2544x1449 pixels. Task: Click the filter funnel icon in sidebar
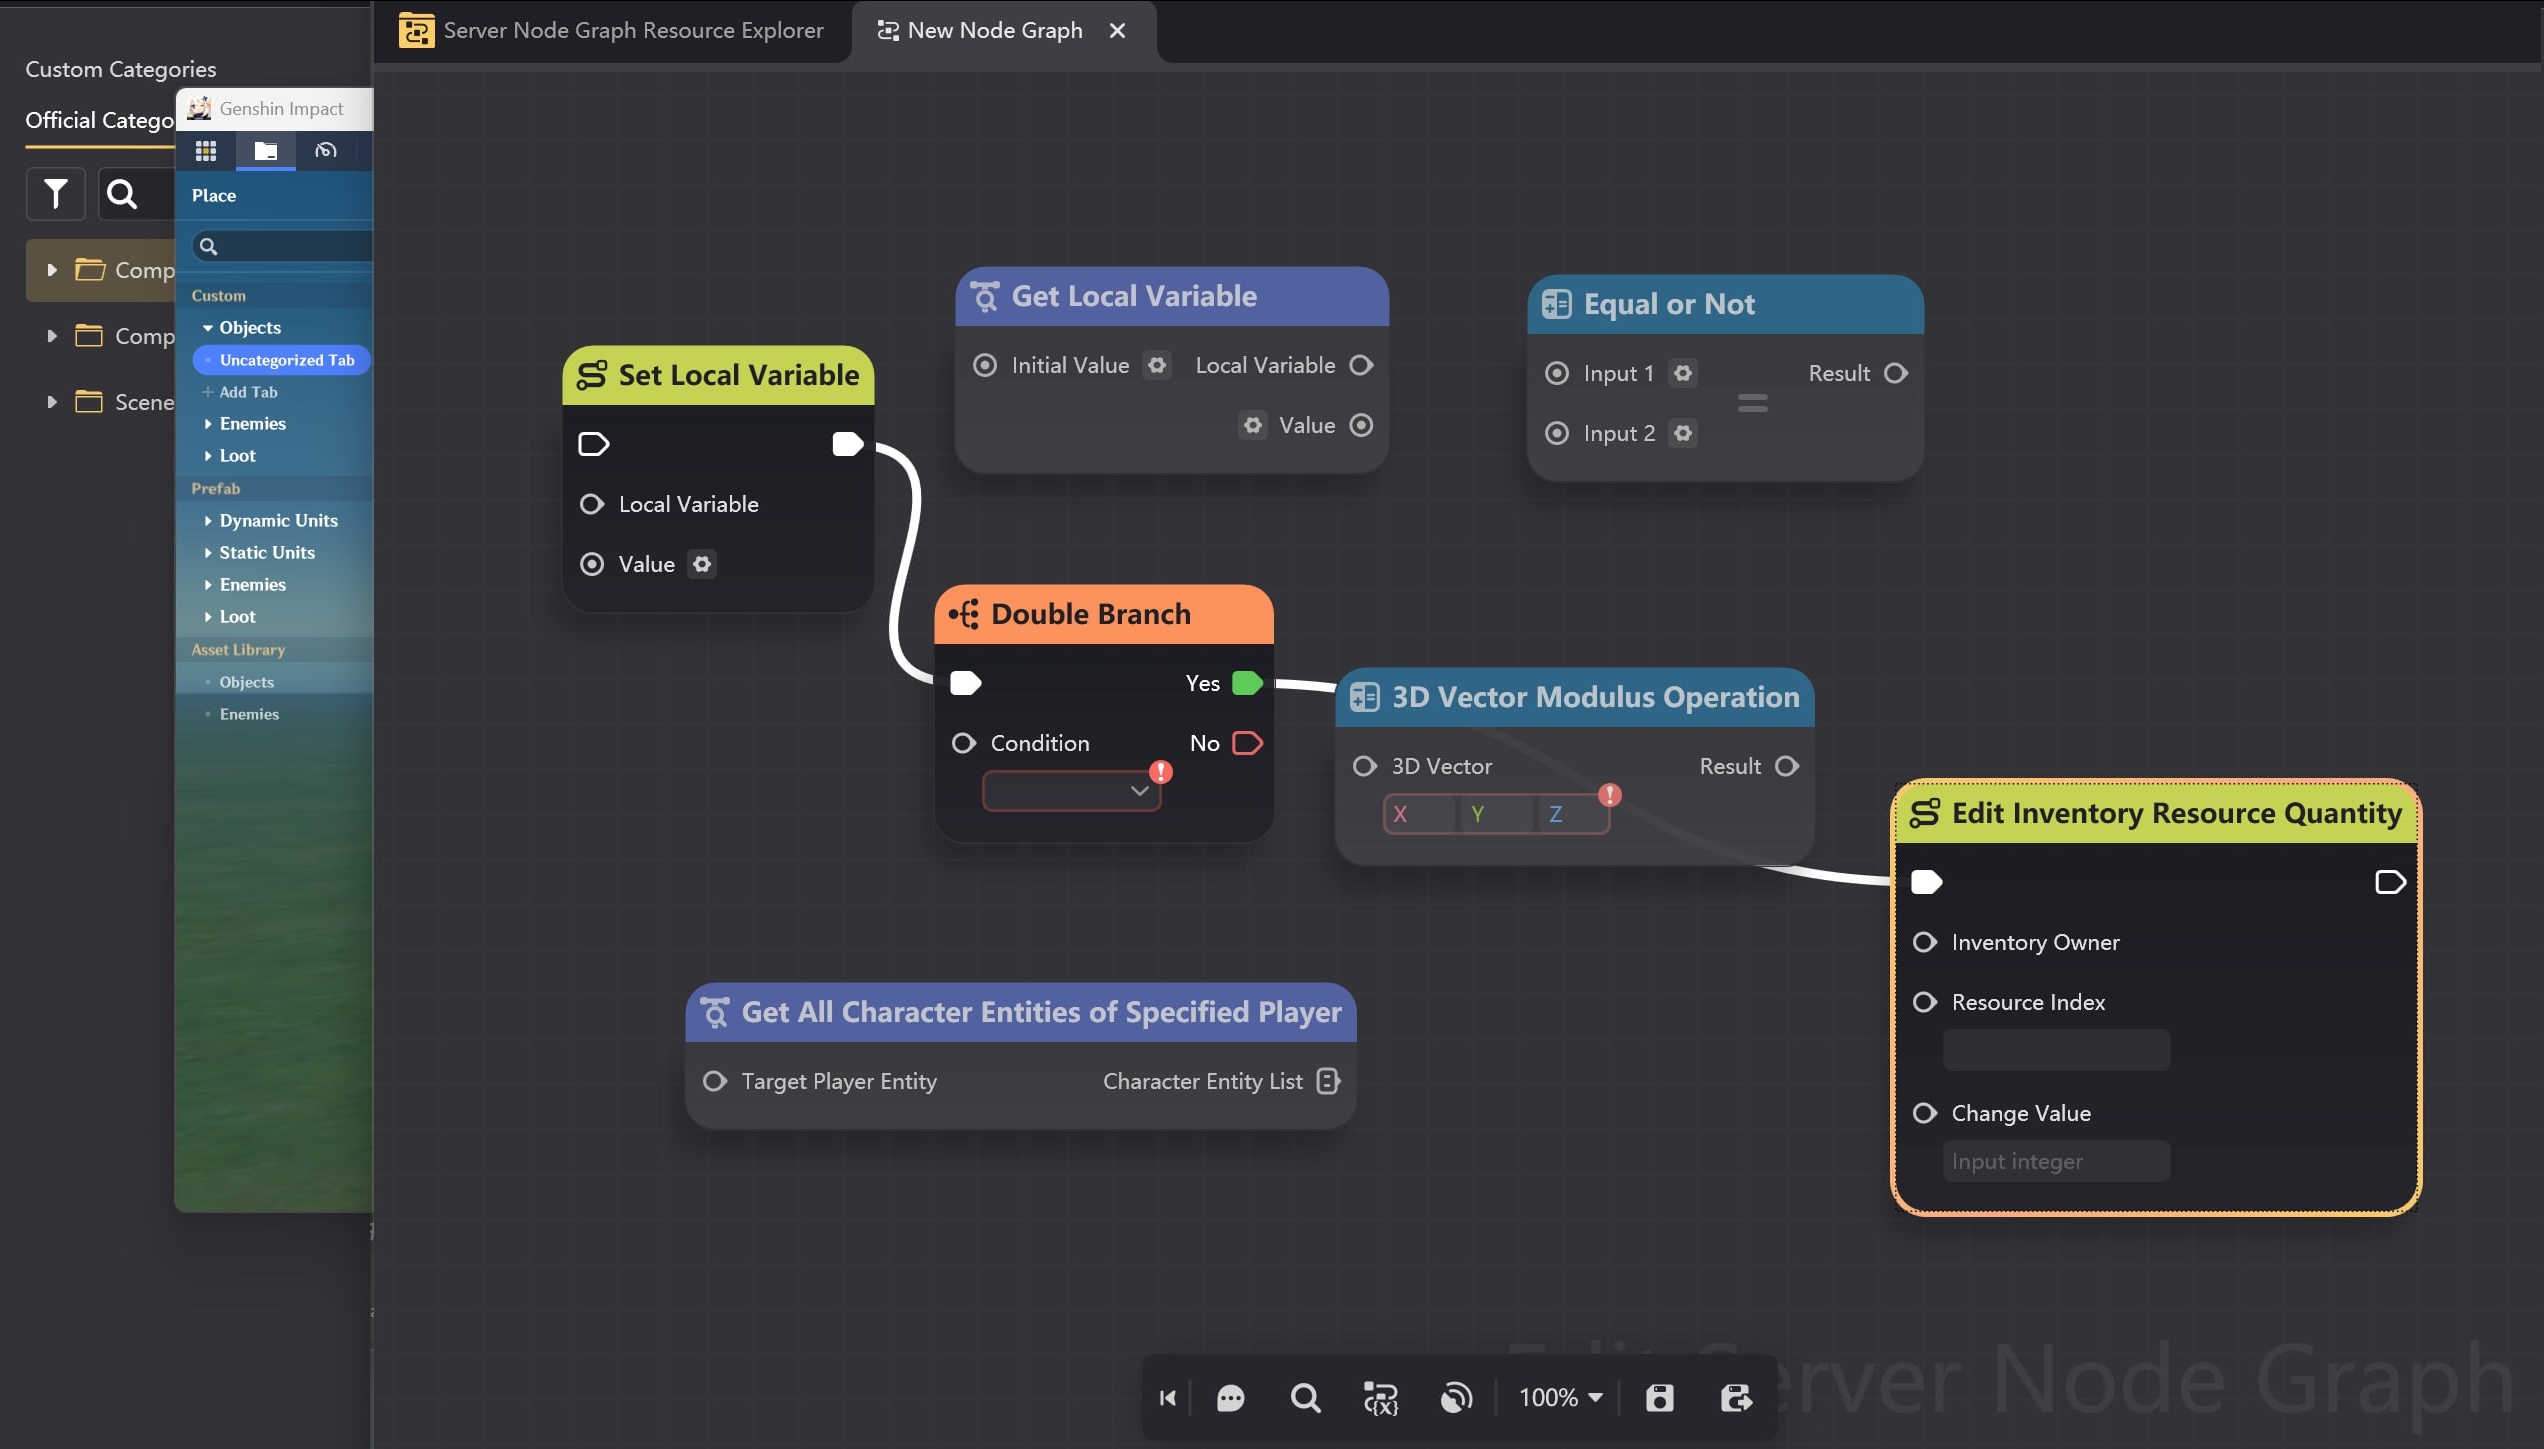click(x=56, y=193)
